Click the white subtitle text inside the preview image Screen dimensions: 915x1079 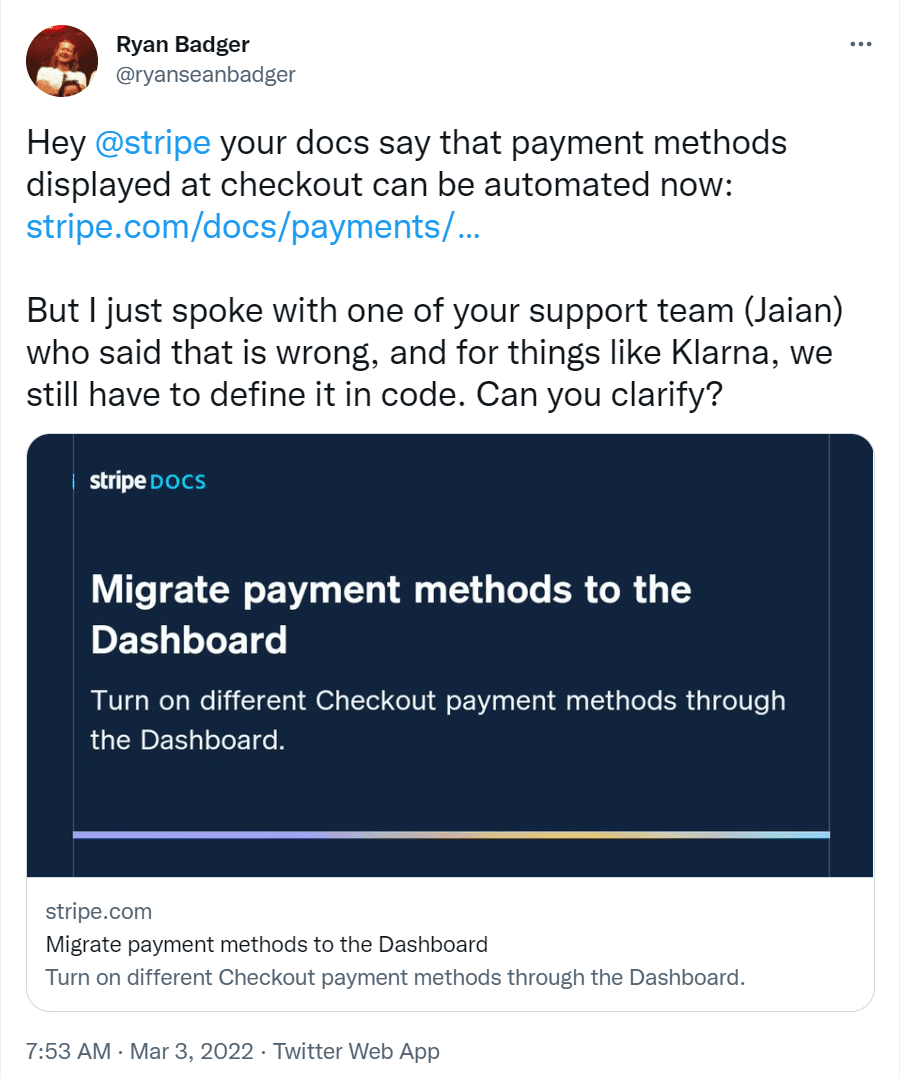(437, 720)
